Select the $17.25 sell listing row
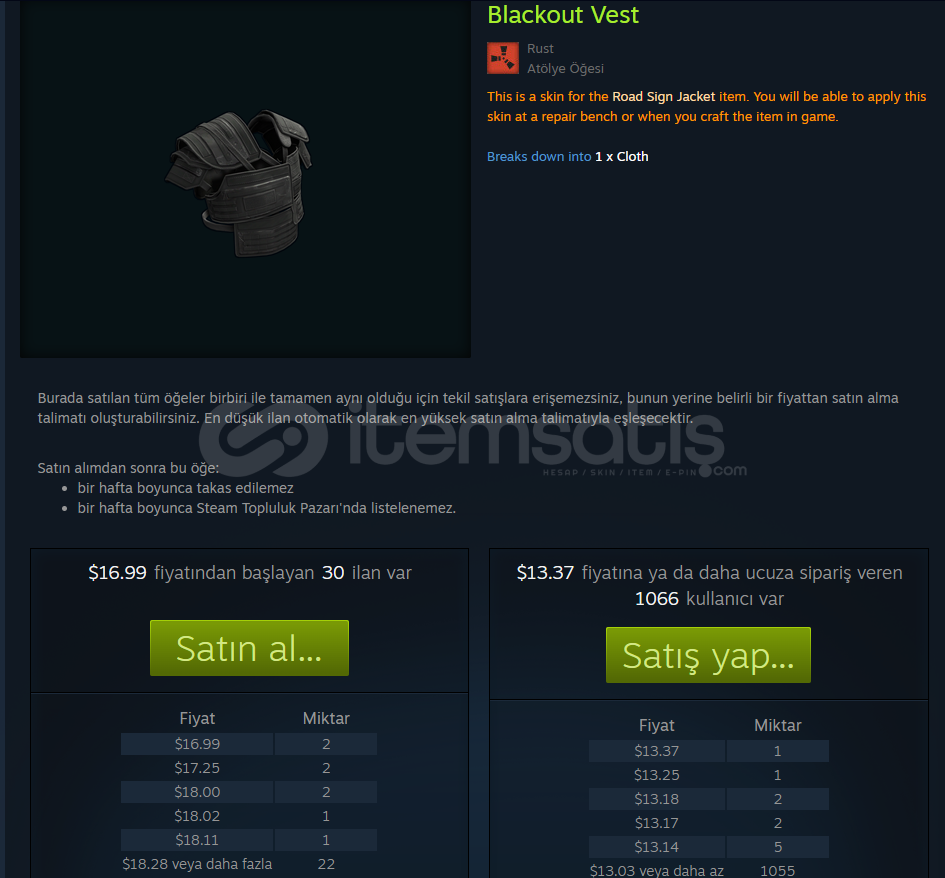This screenshot has width=945, height=878. tap(249, 768)
